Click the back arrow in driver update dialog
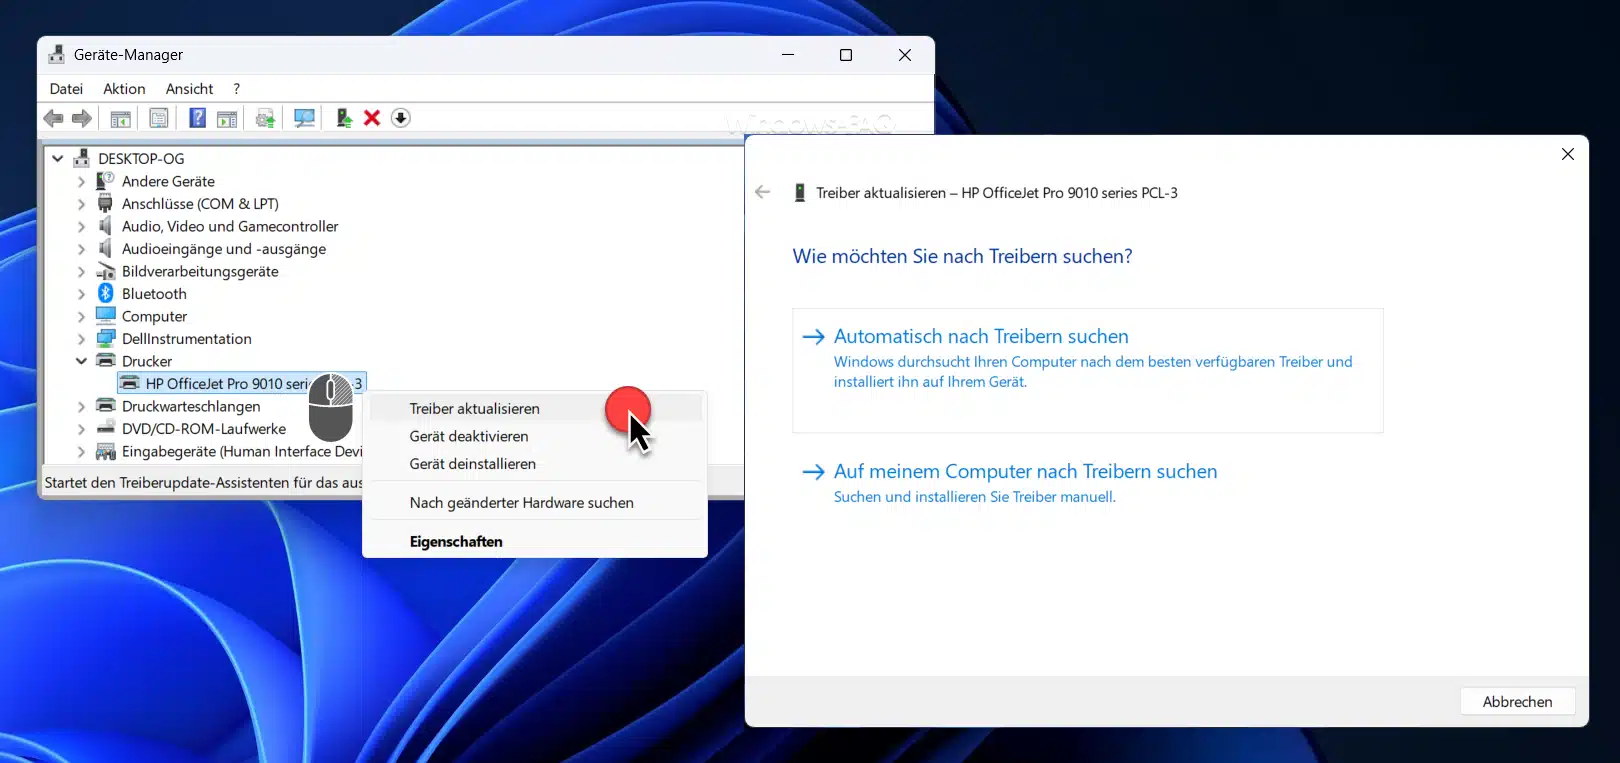This screenshot has width=1620, height=763. 763,192
